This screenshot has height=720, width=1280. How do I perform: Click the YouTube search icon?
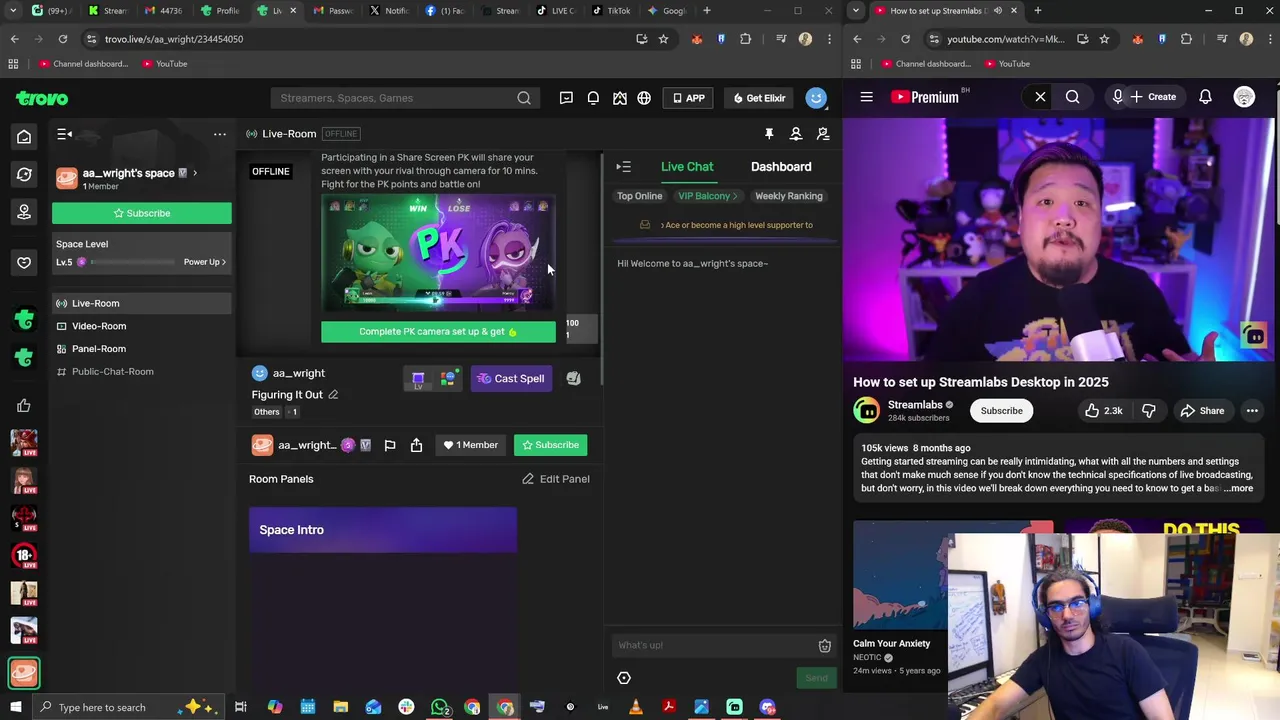click(1072, 97)
